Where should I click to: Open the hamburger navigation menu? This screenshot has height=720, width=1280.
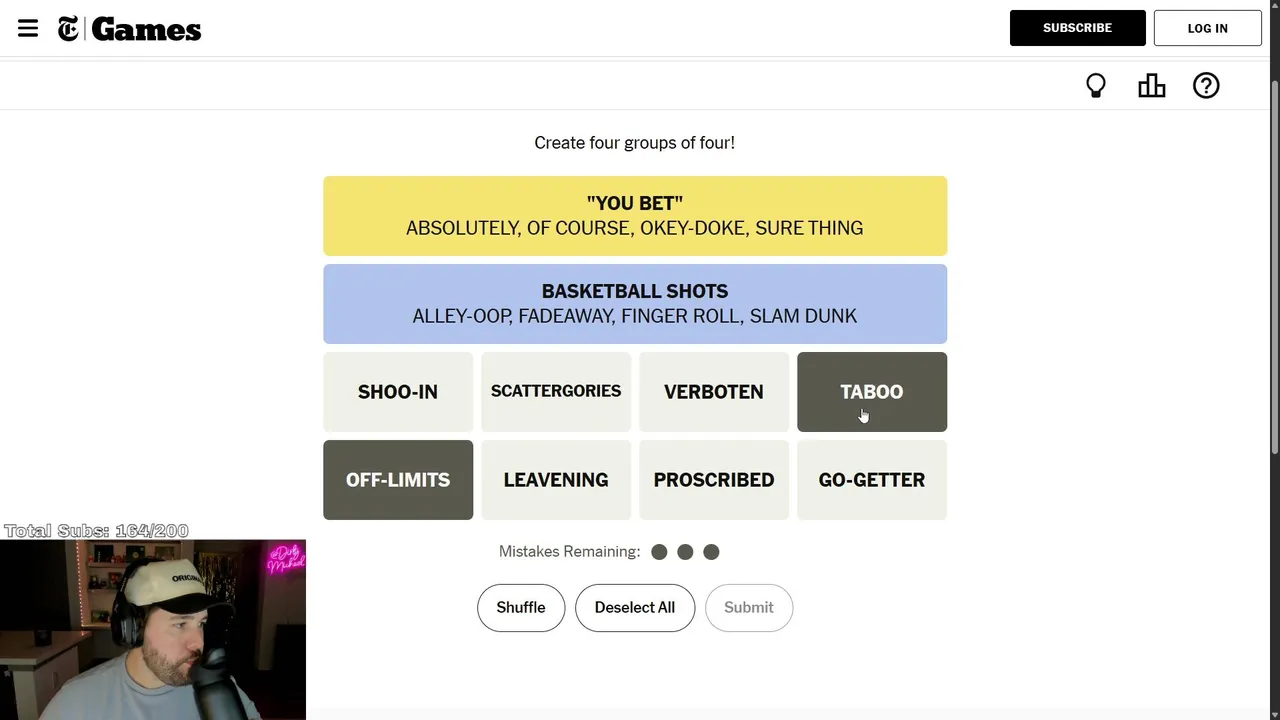coord(28,28)
